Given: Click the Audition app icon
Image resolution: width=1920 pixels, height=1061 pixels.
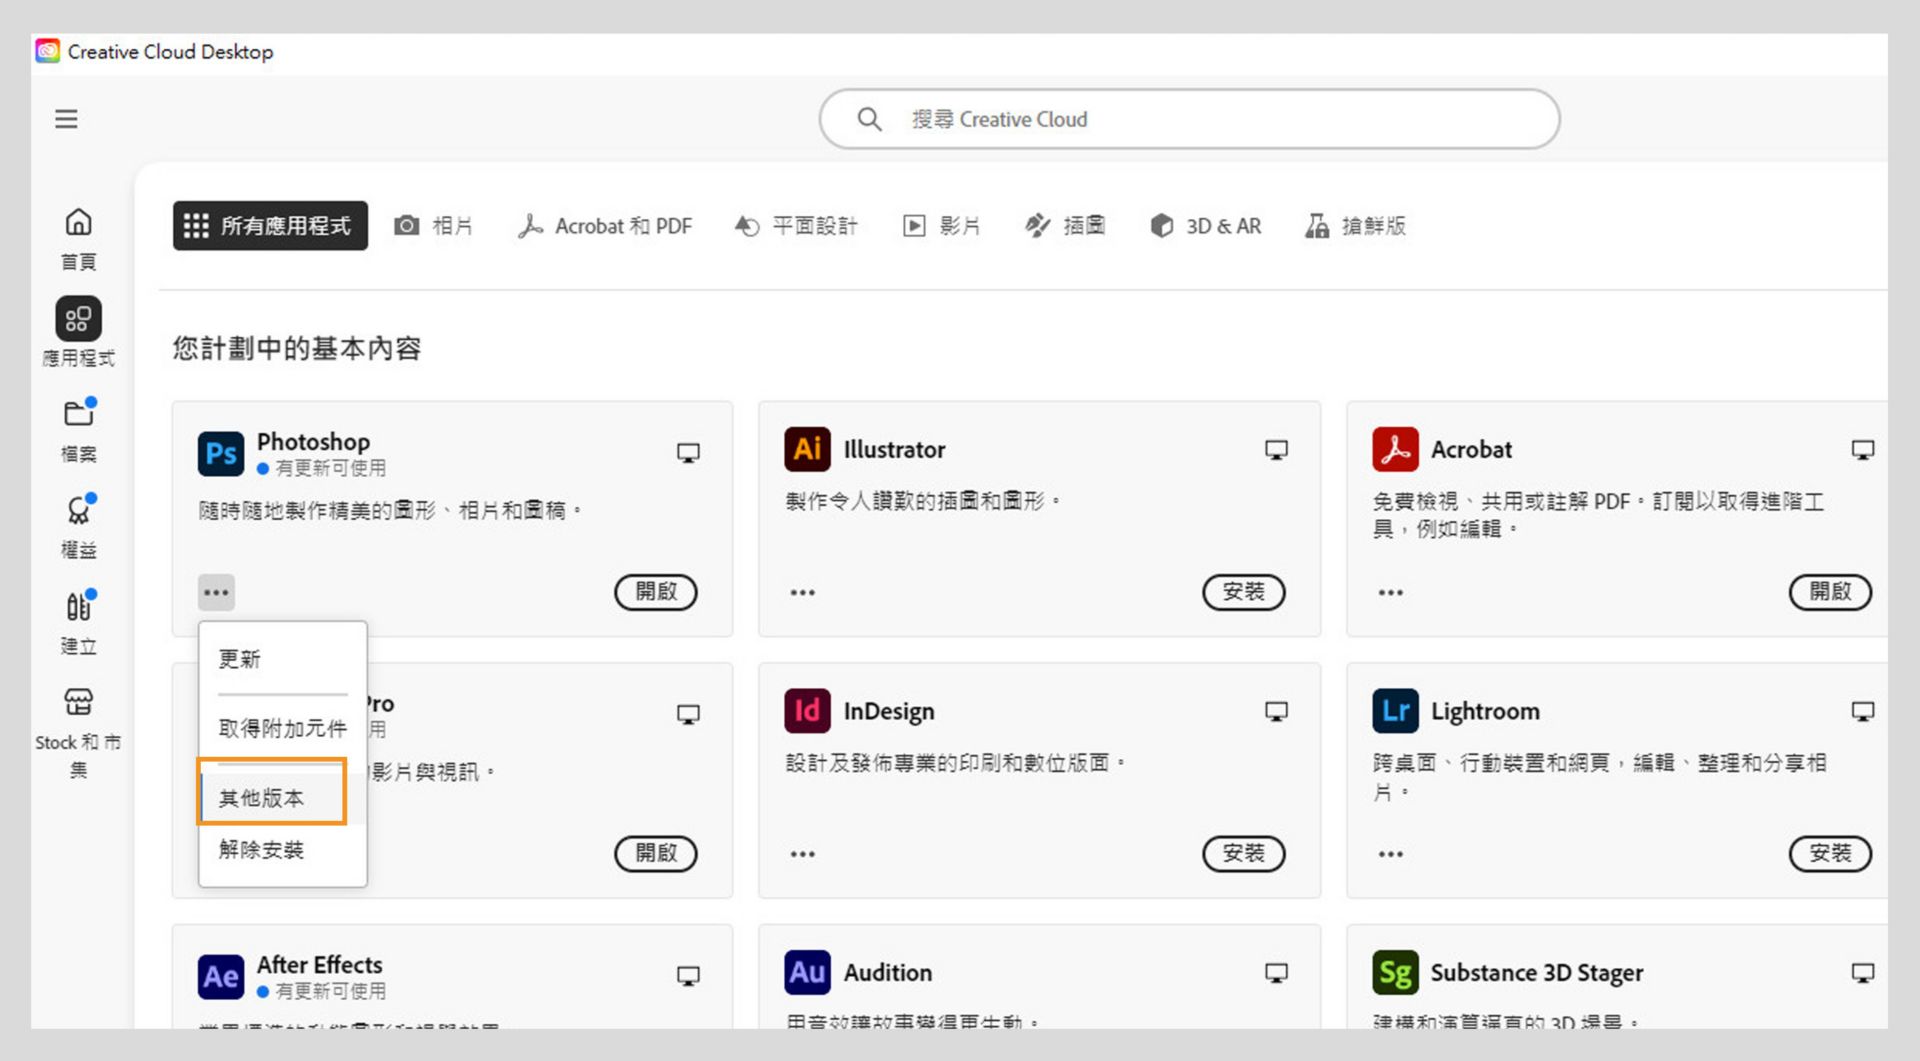Looking at the screenshot, I should pos(807,973).
